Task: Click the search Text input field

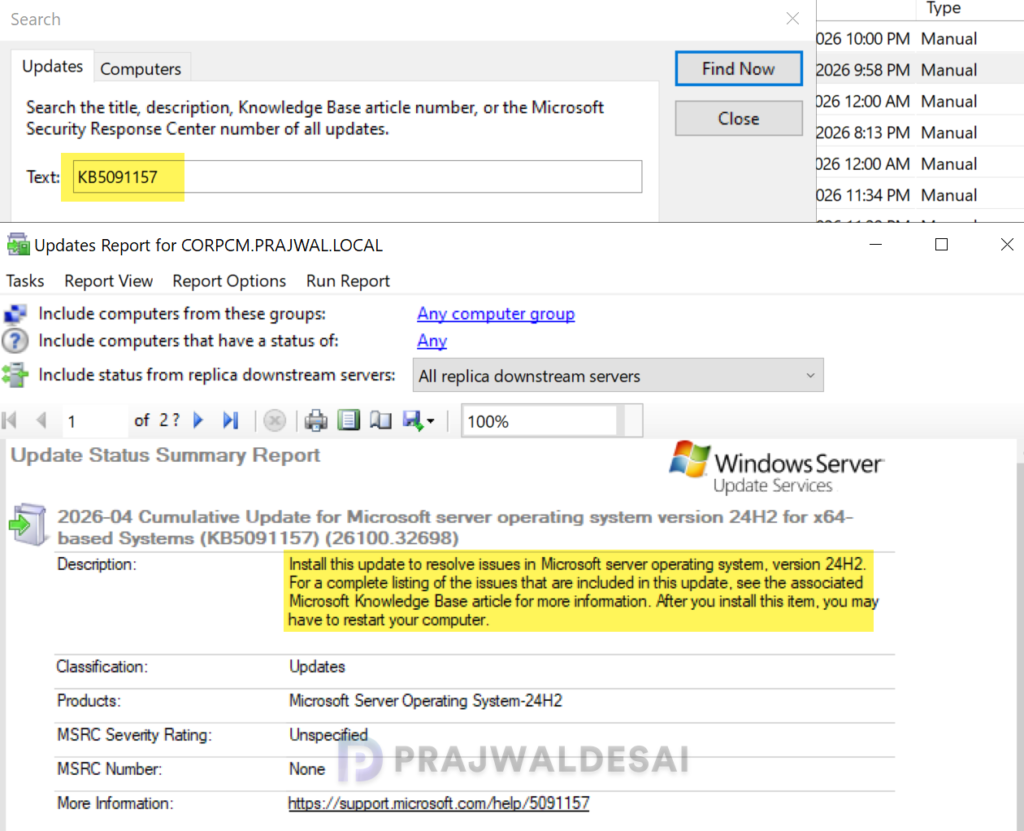Action: click(357, 176)
